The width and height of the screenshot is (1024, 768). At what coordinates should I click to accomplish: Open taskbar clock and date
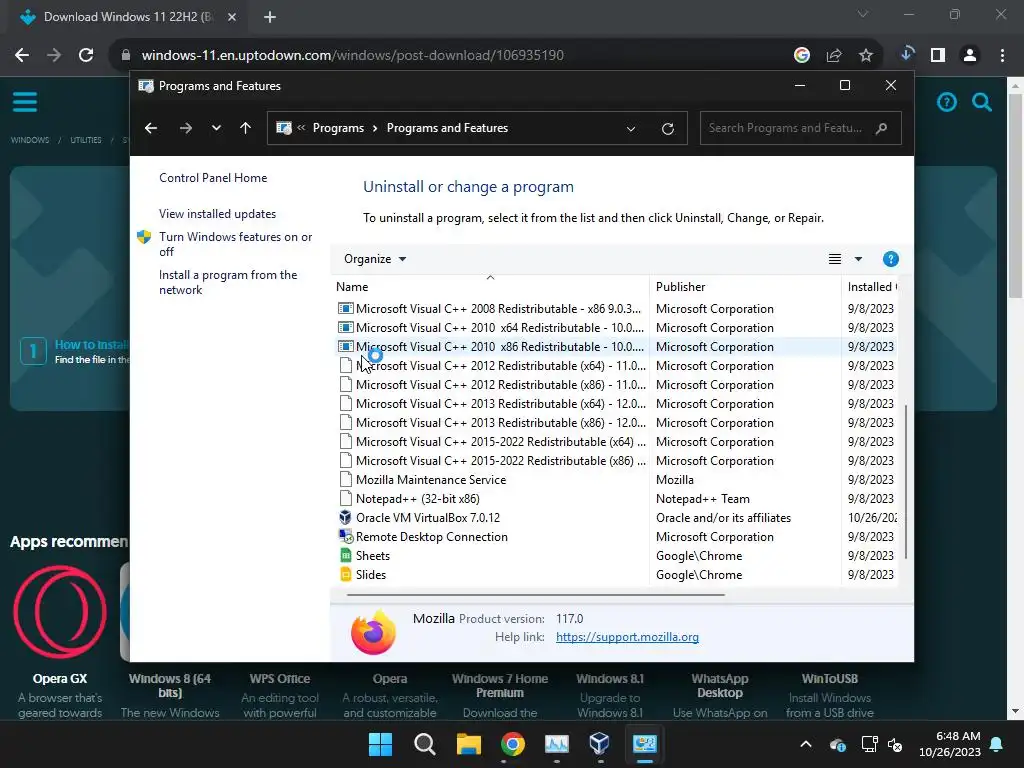click(x=950, y=744)
